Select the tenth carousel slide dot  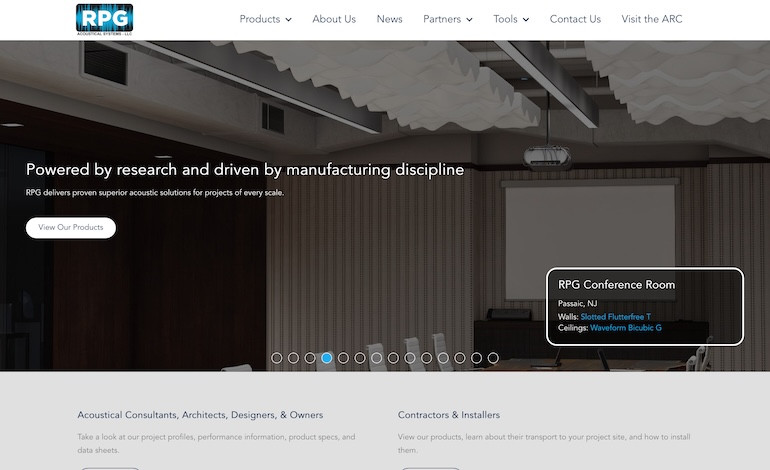427,358
